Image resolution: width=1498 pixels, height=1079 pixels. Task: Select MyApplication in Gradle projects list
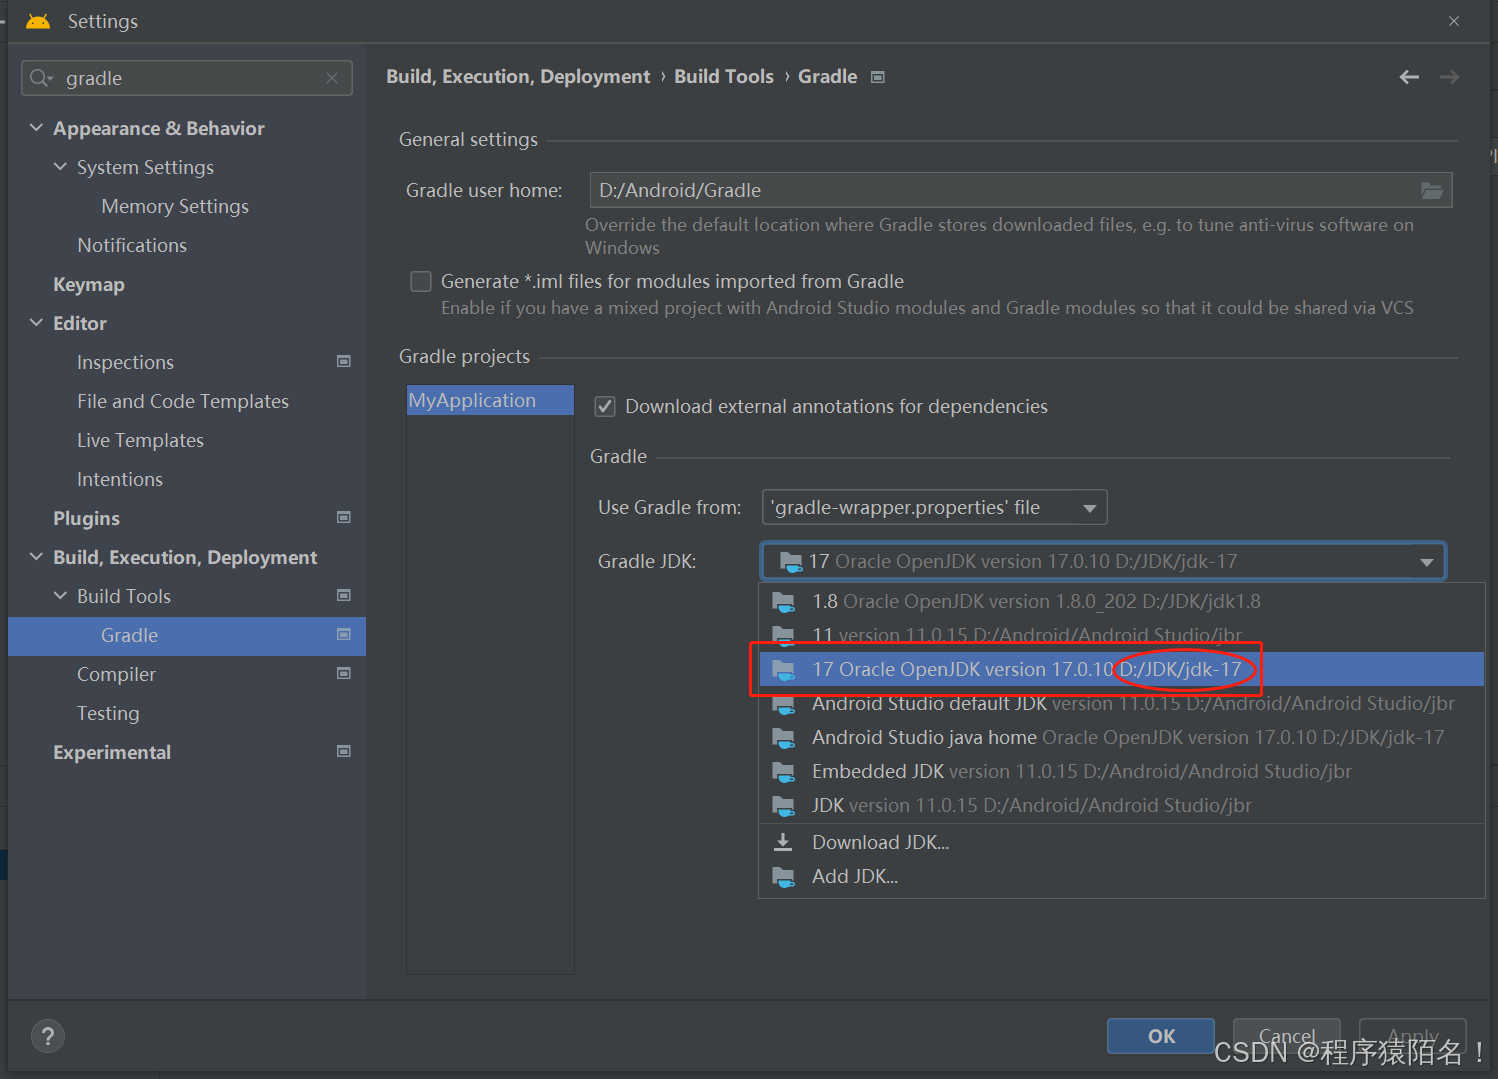tap(490, 400)
